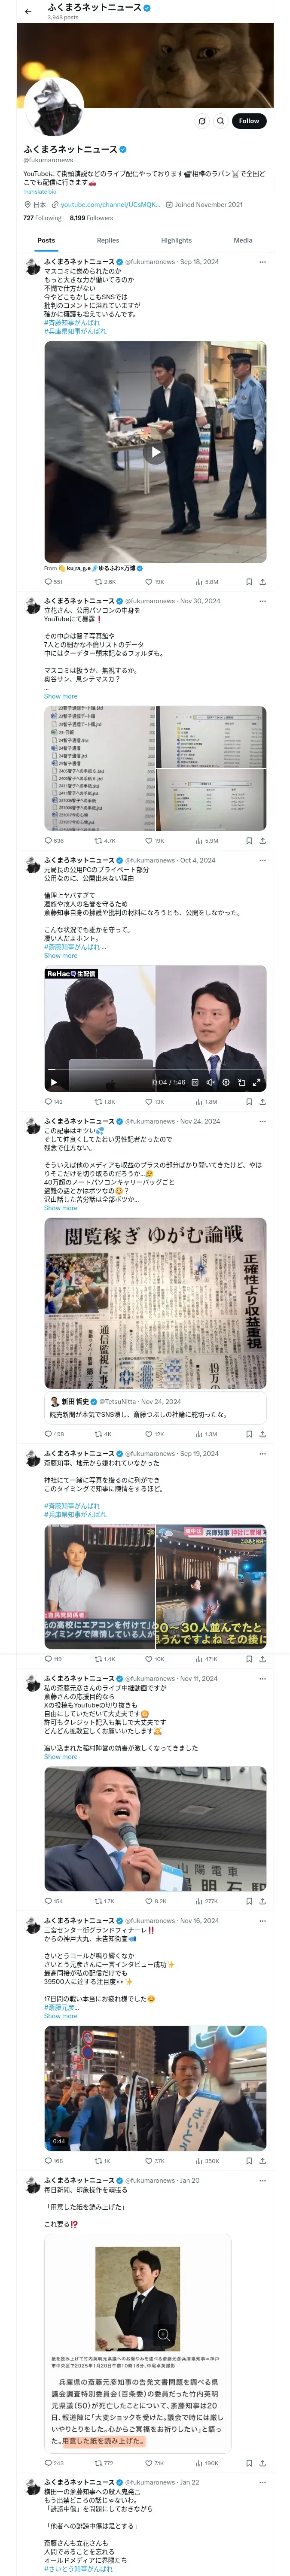Image resolution: width=290 pixels, height=2576 pixels.
Task: Open the youtube.com channel link in bio
Action: 110,204
